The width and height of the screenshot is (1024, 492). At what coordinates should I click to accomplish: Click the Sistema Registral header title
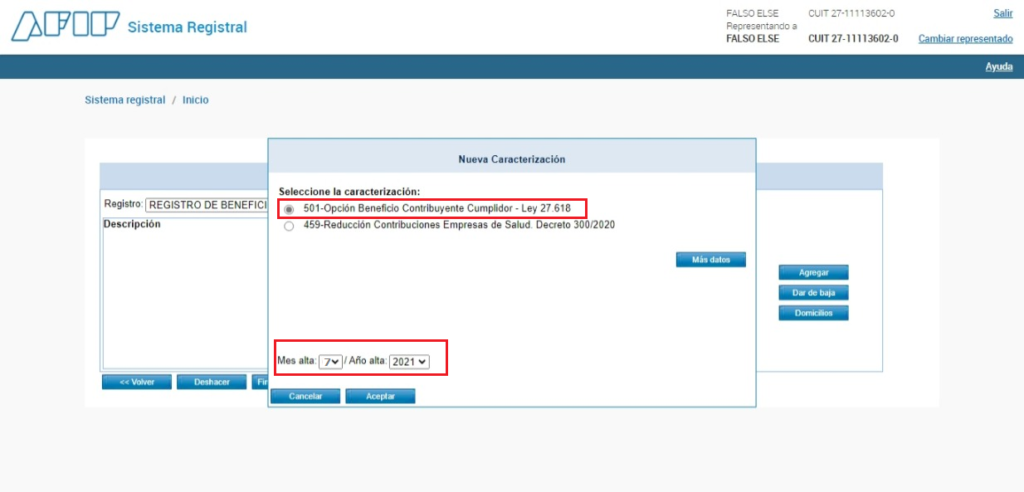point(187,27)
